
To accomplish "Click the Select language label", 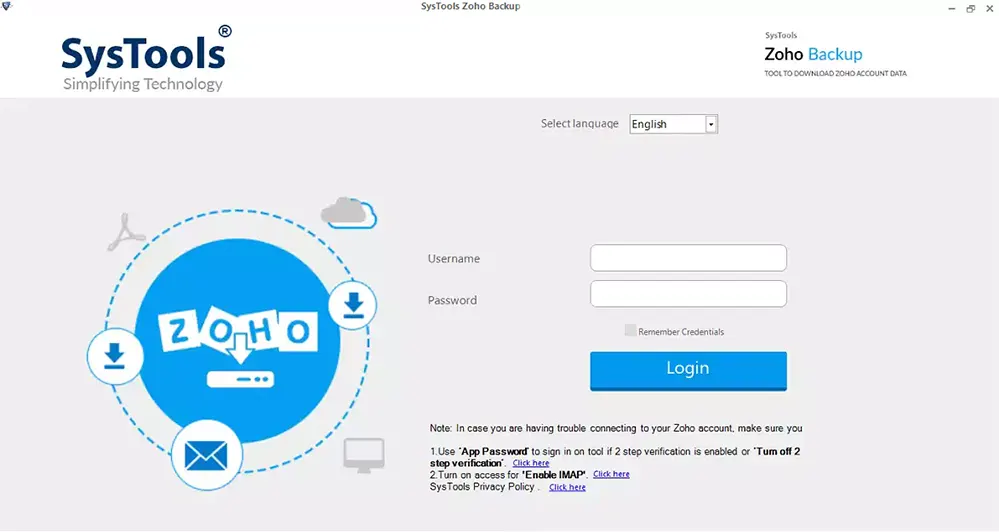I will pyautogui.click(x=580, y=124).
